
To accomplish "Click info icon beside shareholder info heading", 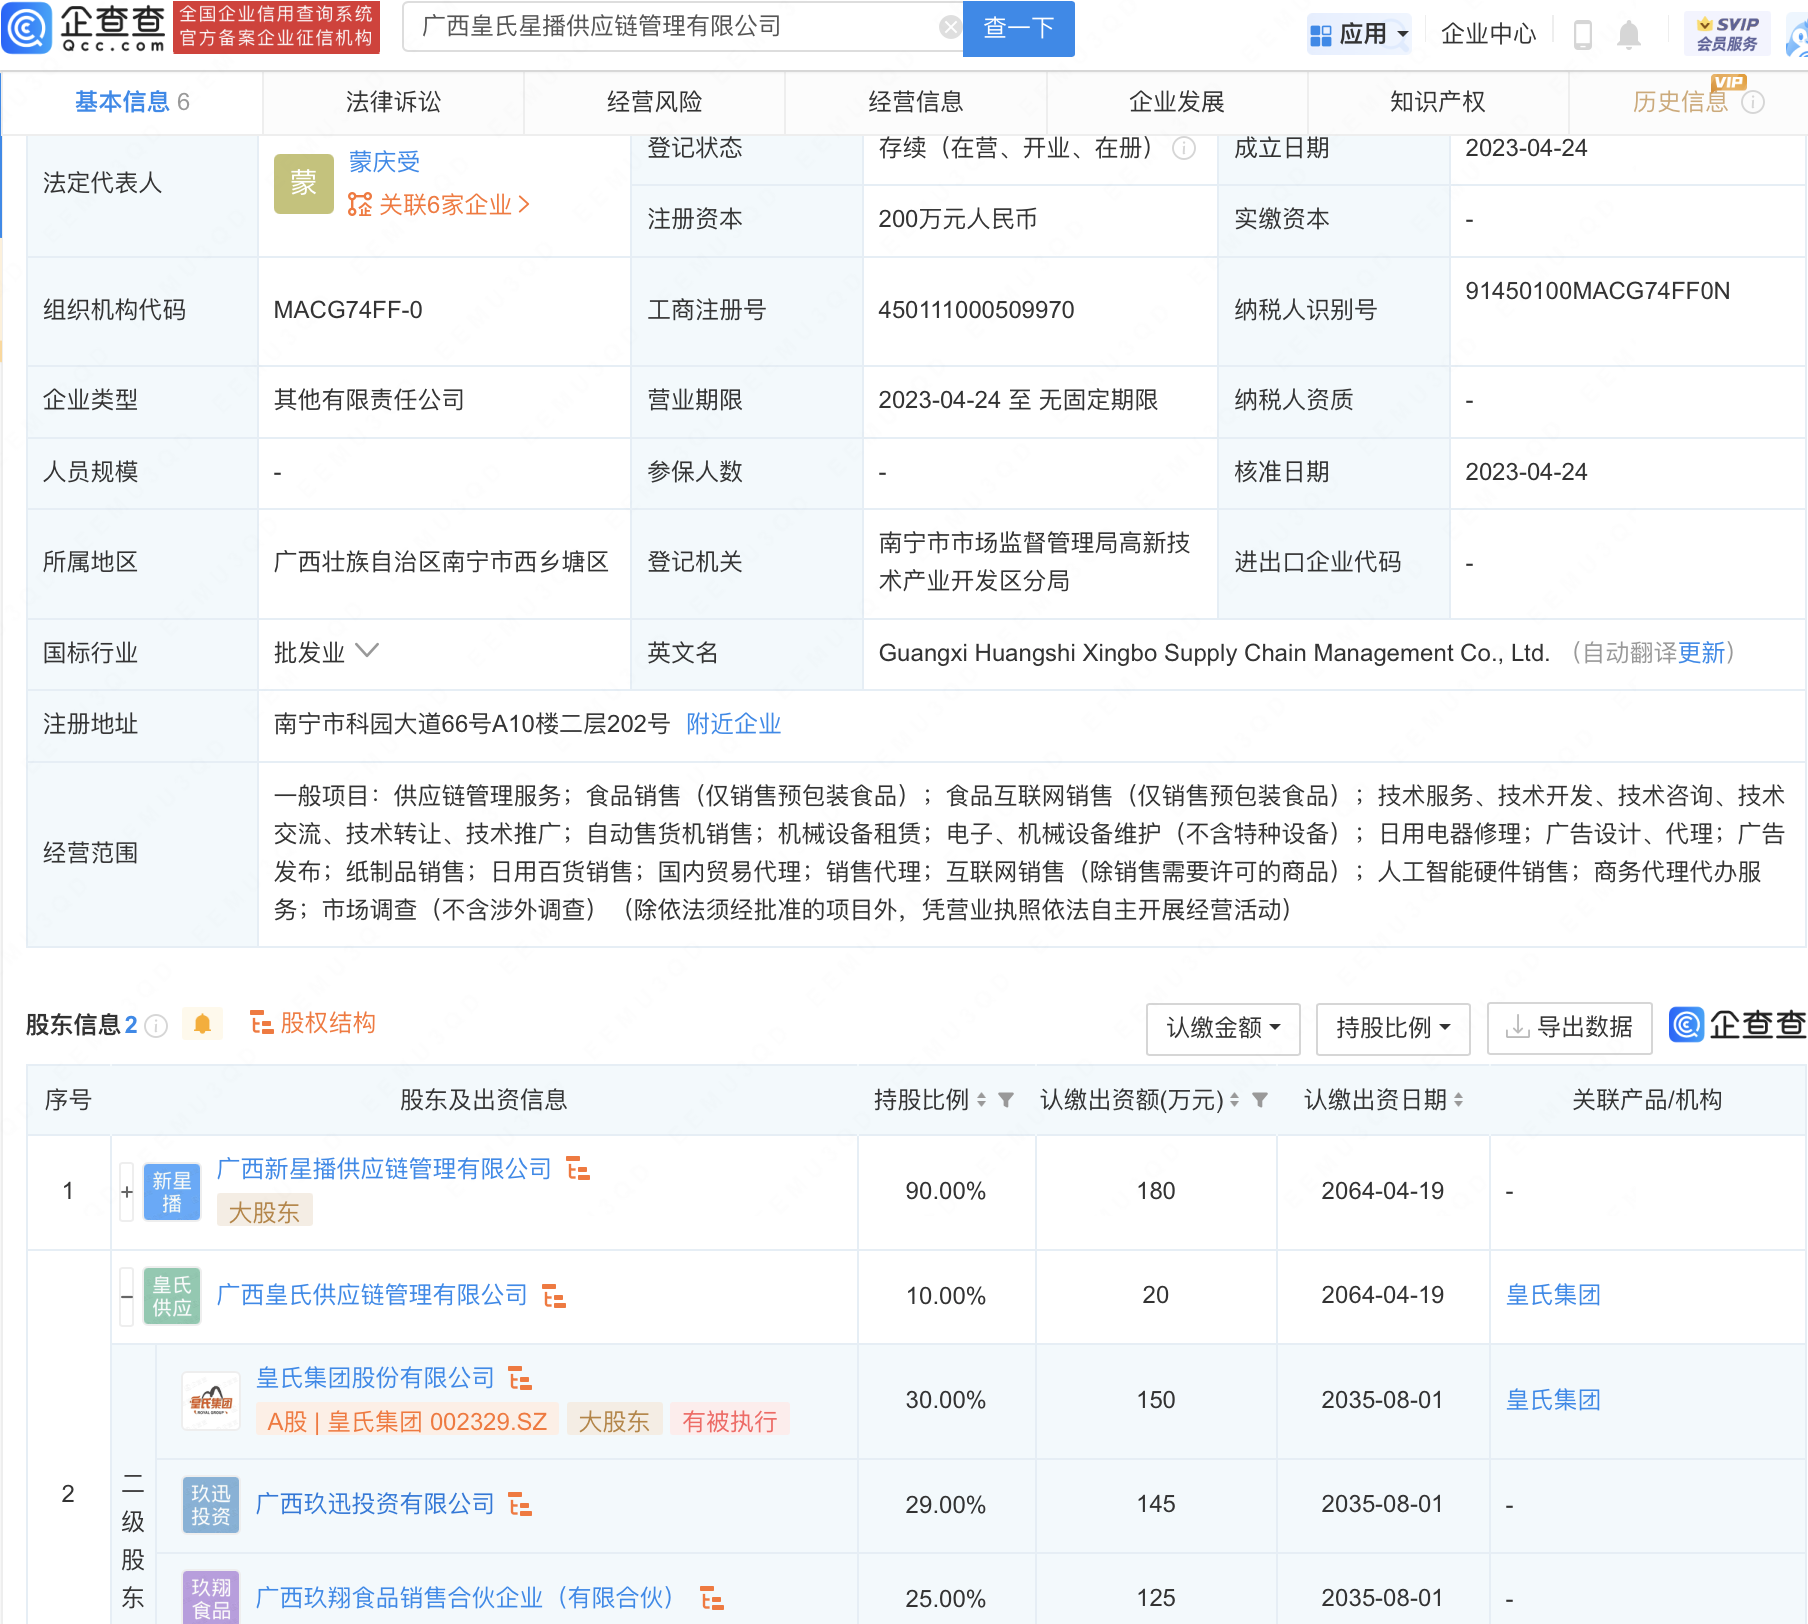I will 156,1026.
